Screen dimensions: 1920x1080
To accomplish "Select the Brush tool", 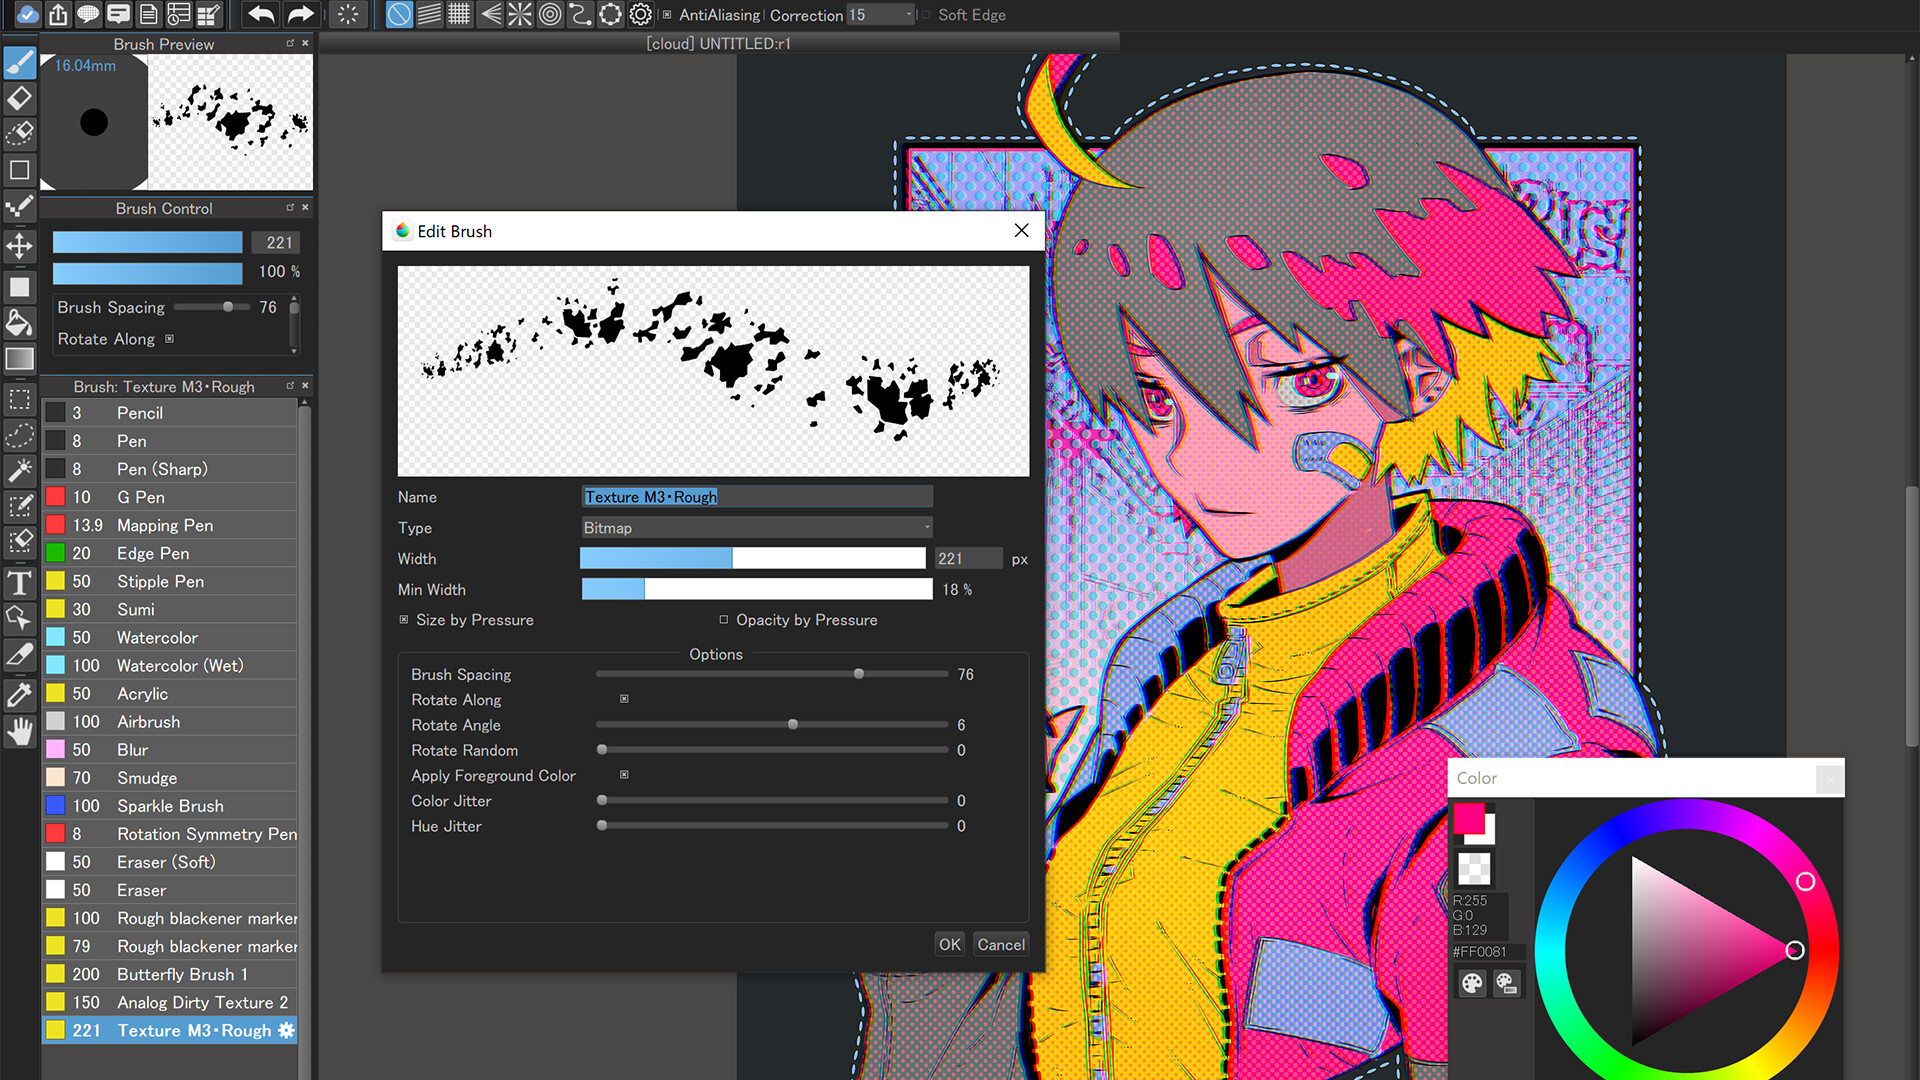I will pyautogui.click(x=20, y=63).
